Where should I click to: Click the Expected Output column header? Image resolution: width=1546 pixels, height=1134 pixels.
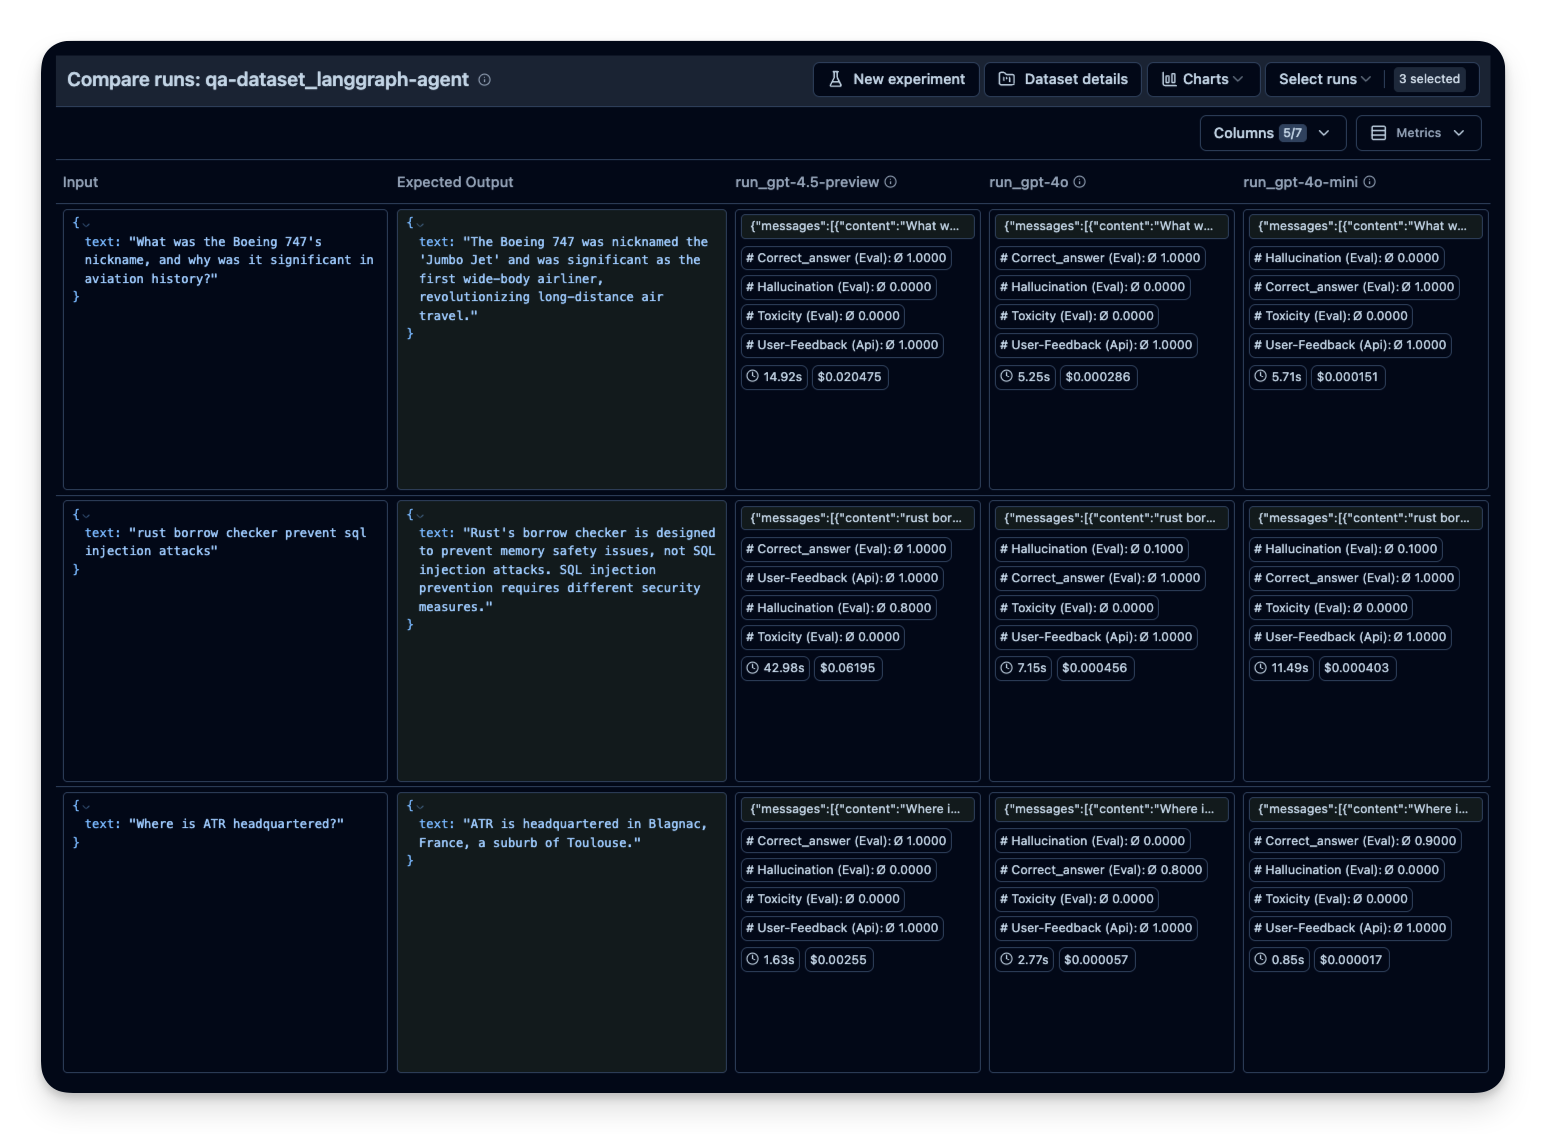coord(455,182)
